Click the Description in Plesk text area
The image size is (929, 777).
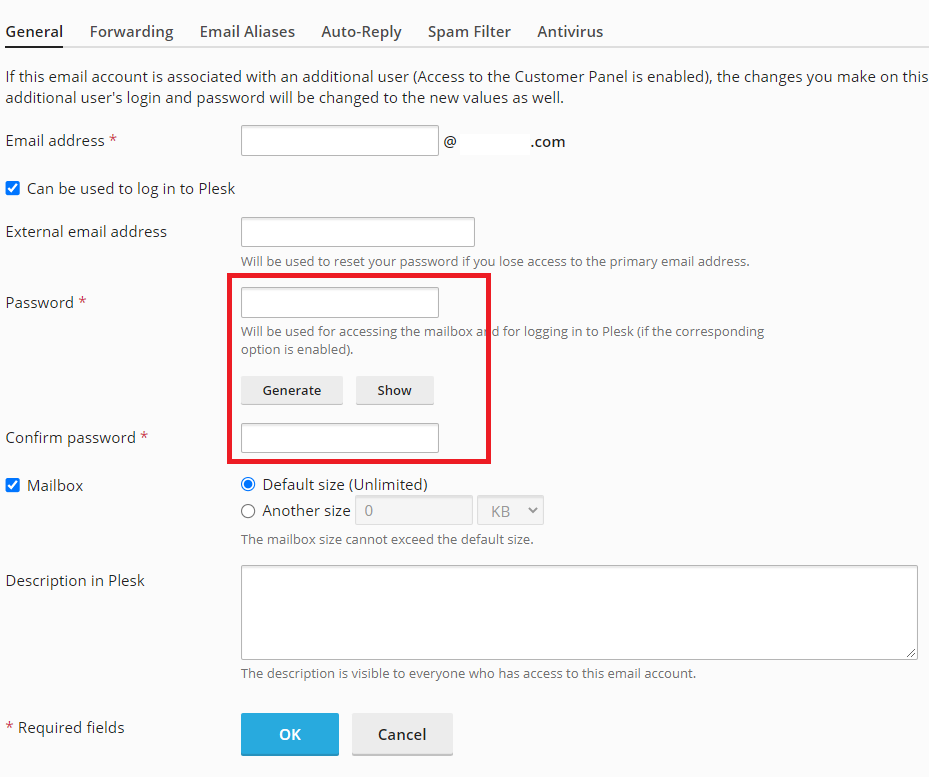pos(579,612)
